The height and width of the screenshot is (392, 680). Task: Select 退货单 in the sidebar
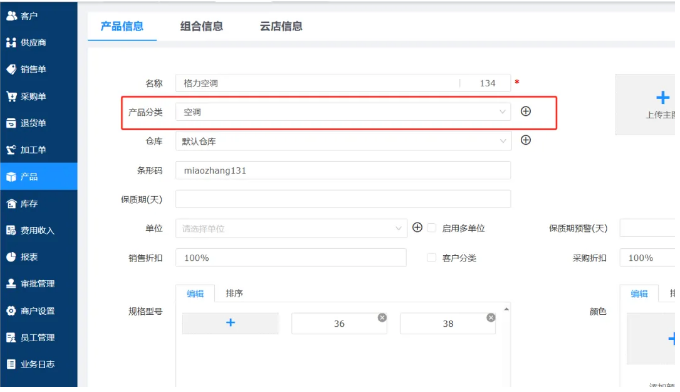click(39, 123)
